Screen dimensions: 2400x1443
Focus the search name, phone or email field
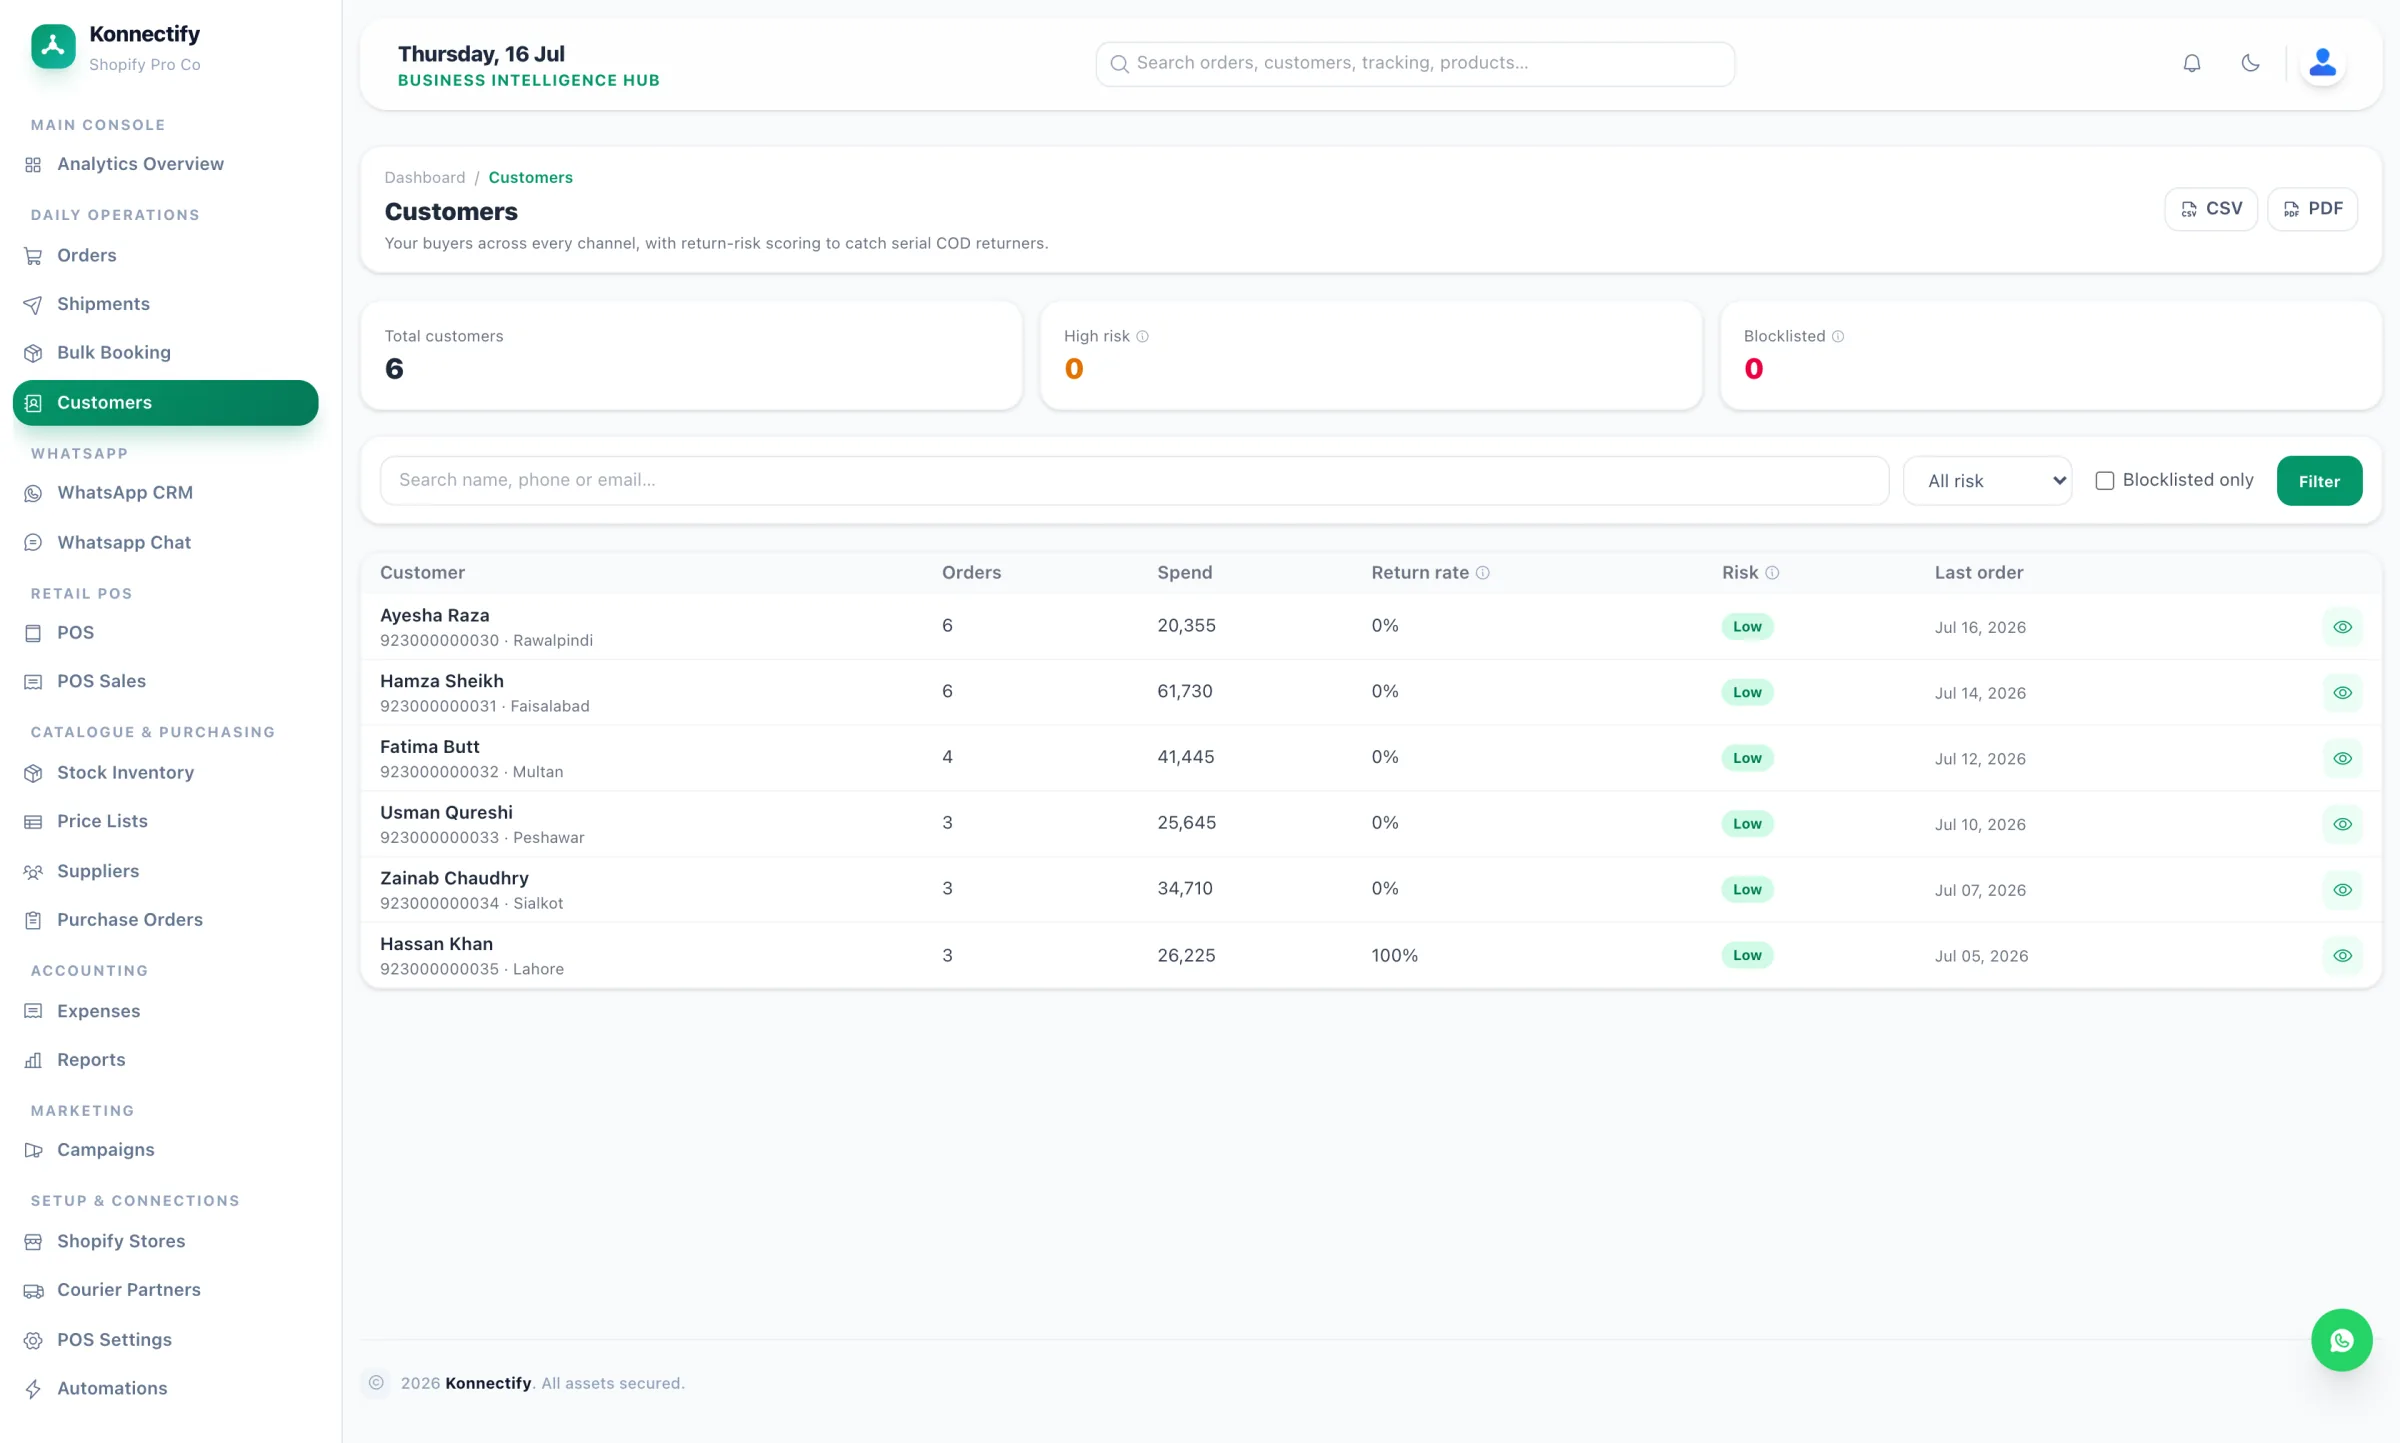pyautogui.click(x=1134, y=481)
